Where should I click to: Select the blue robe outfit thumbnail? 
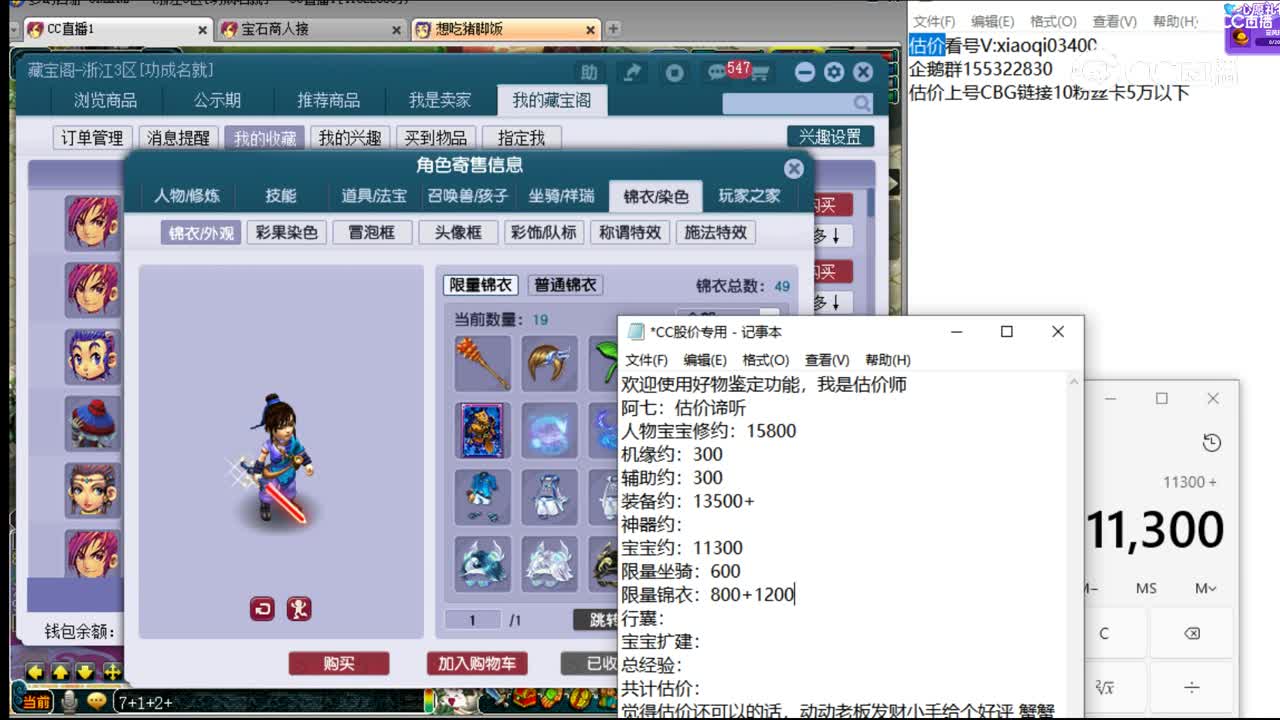pos(483,497)
